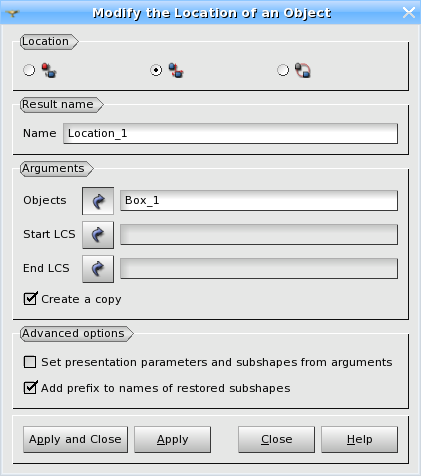Click the Apply and Close button
The width and height of the screenshot is (421, 476).
tap(75, 439)
